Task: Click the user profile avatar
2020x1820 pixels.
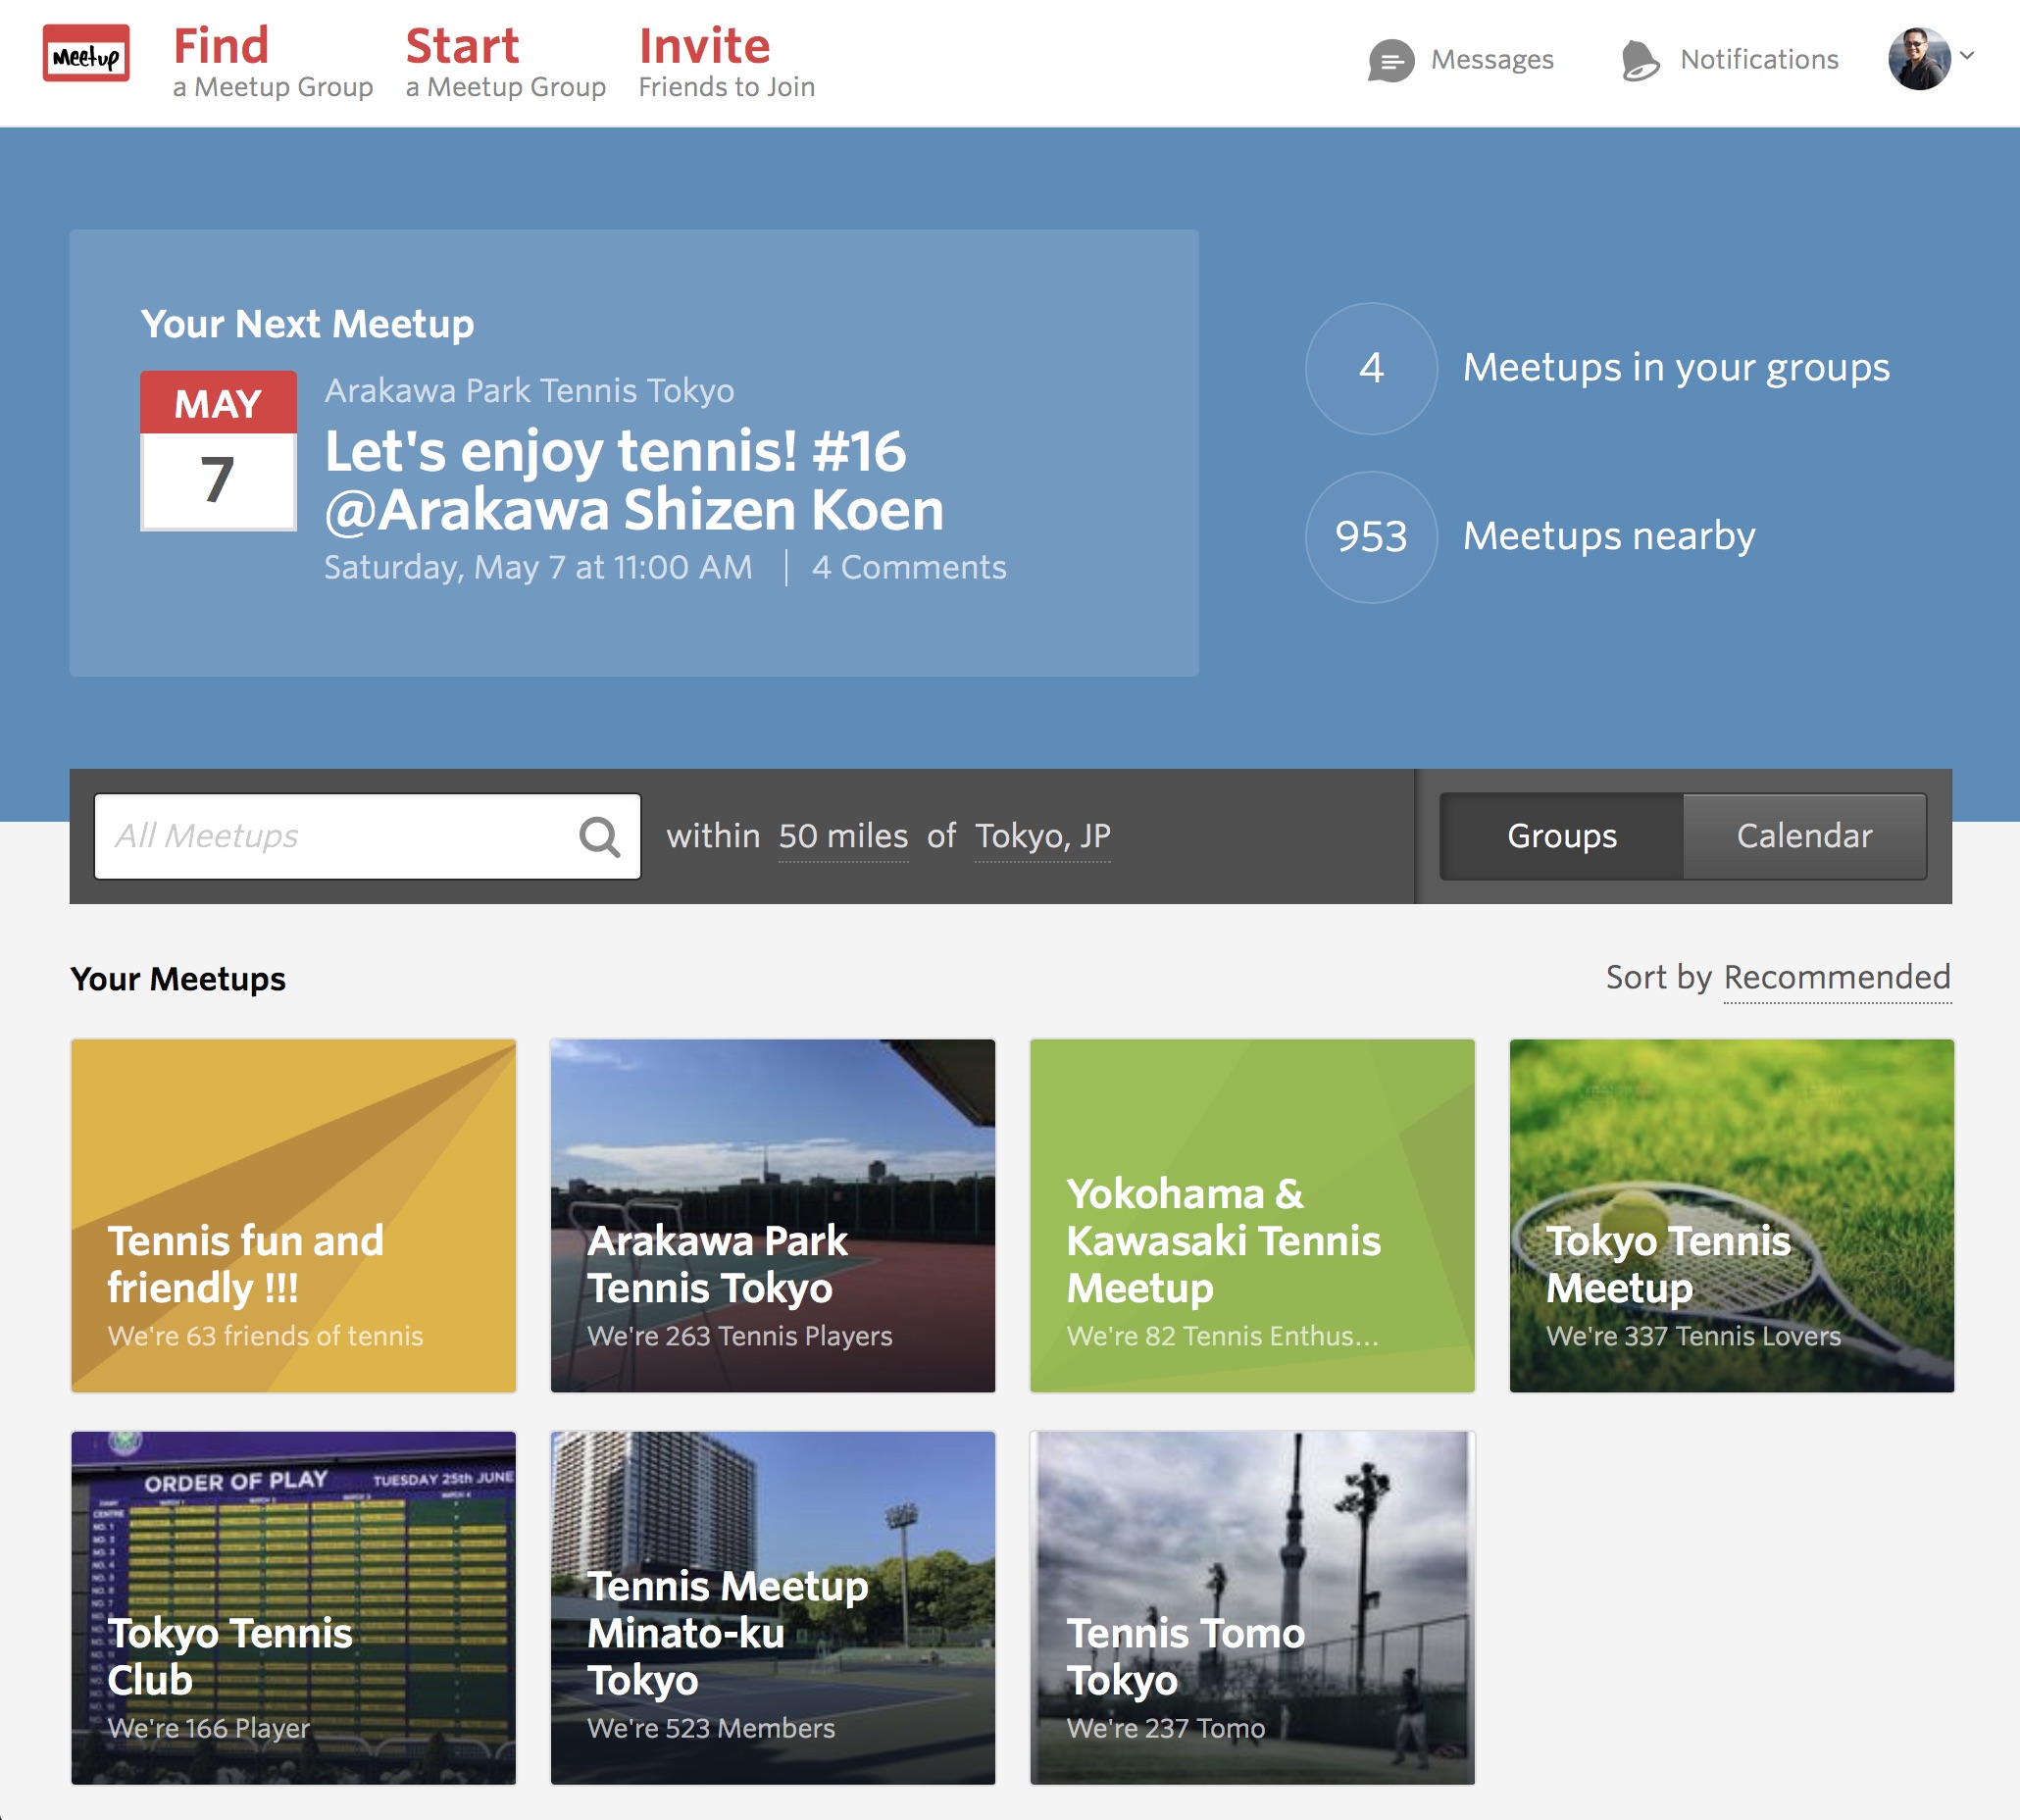Action: coord(1917,59)
